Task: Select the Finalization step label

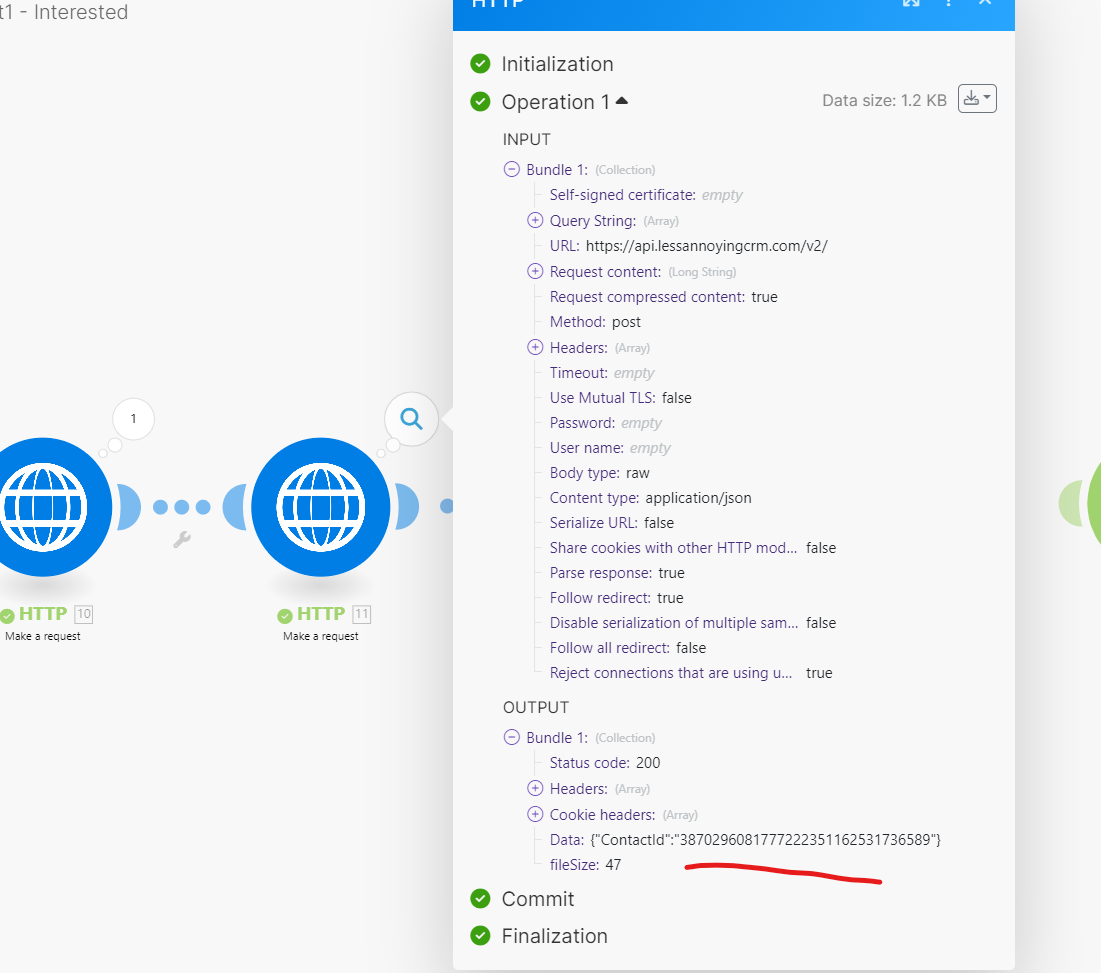Action: coord(555,936)
